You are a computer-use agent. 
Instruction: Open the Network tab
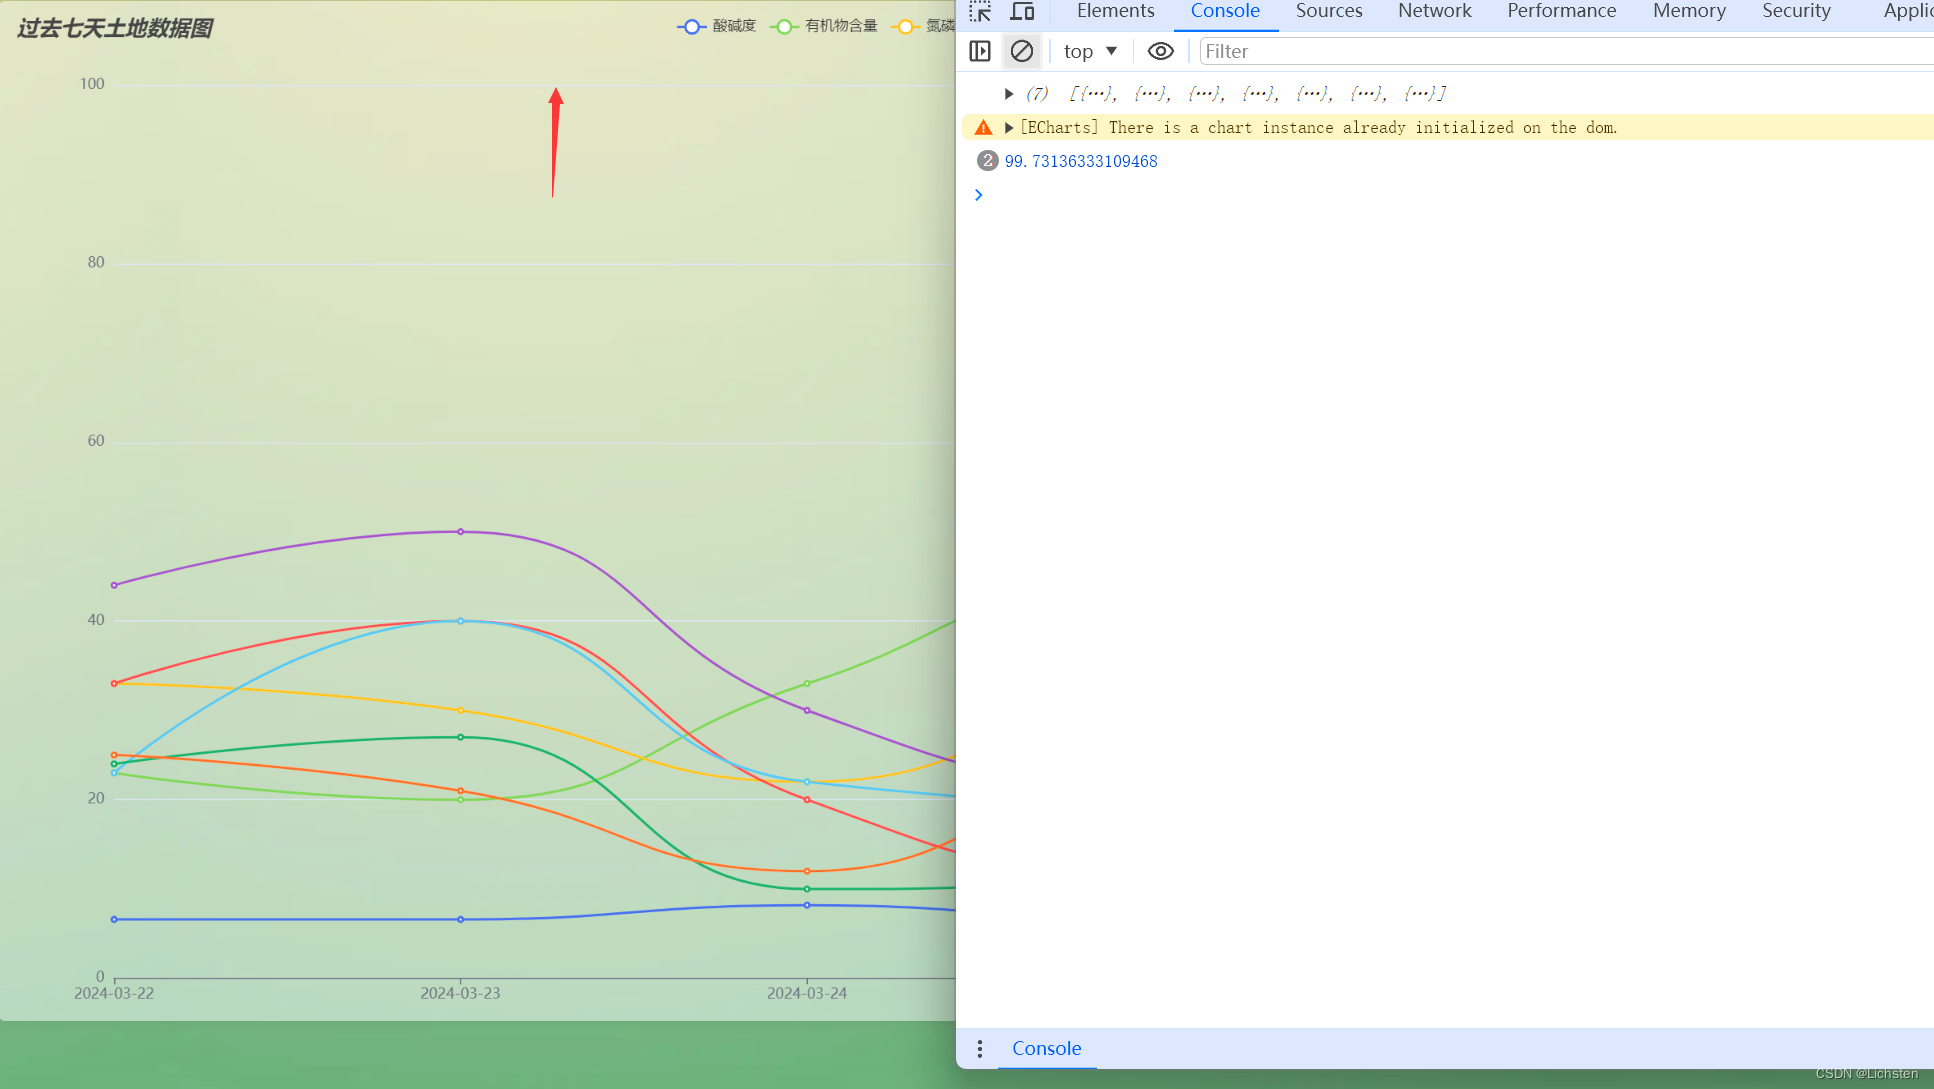1434,11
